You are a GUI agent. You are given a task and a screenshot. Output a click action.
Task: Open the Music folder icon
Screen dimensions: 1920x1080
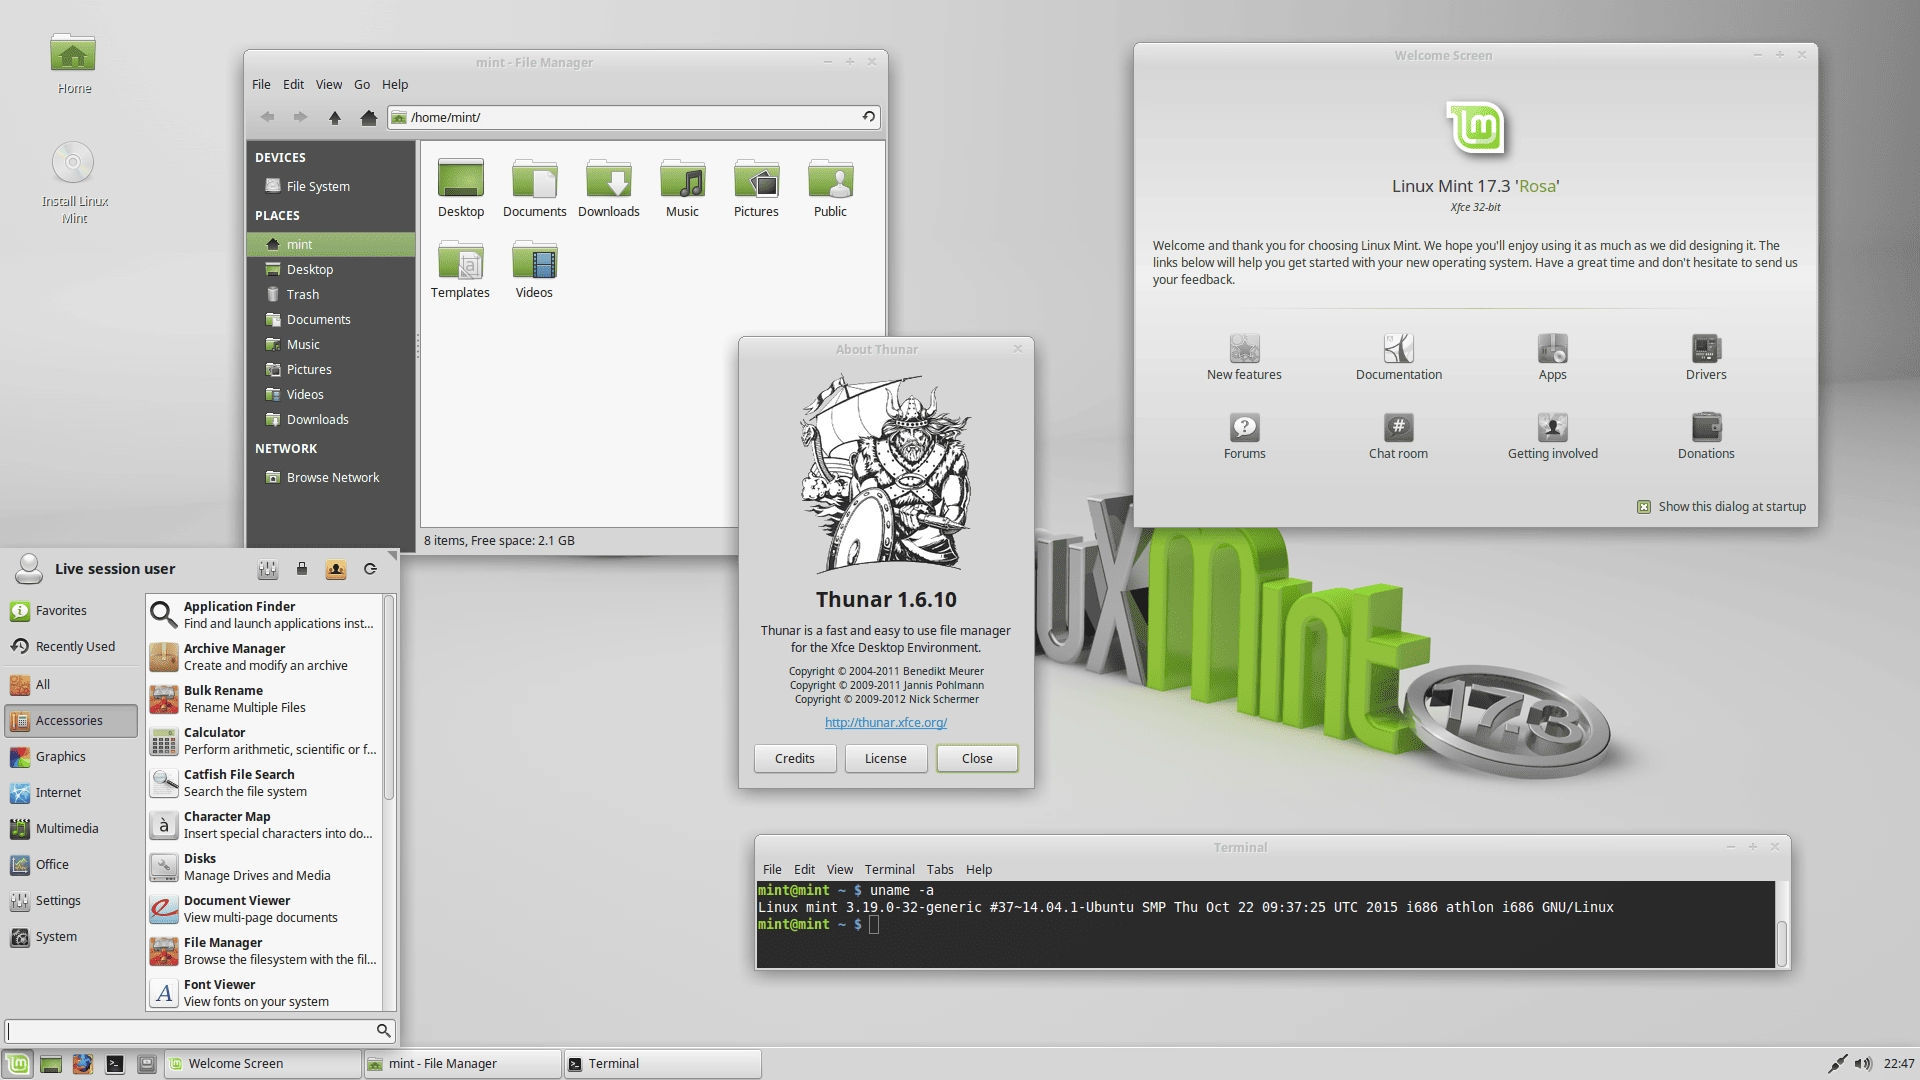[683, 187]
